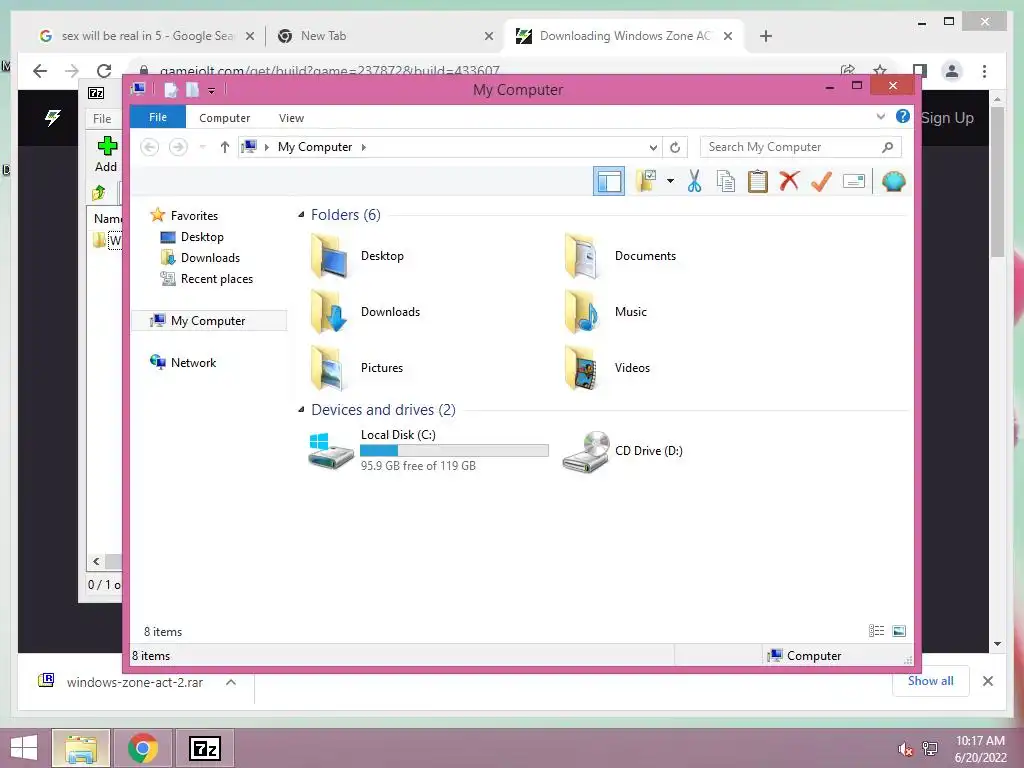This screenshot has width=1024, height=768.
Task: Select the Downloads folder in Folders group
Action: point(364,312)
